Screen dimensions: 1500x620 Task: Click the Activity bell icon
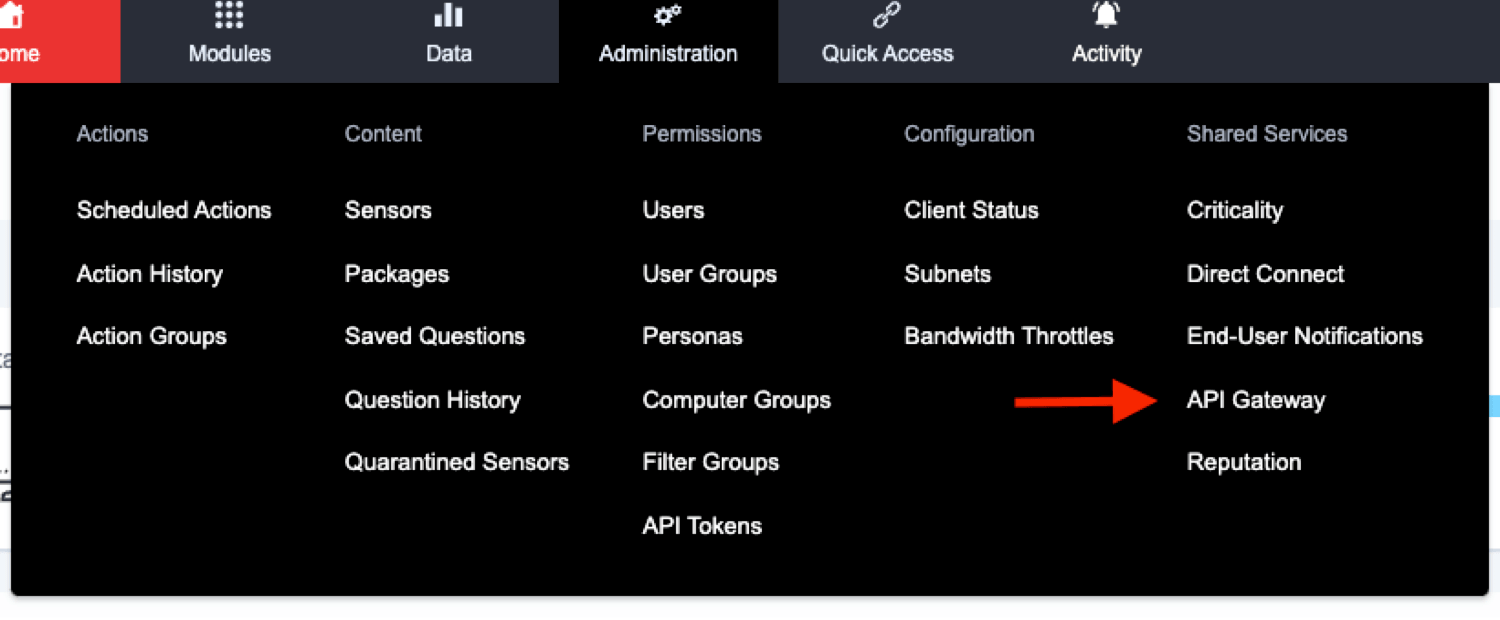click(x=1106, y=15)
